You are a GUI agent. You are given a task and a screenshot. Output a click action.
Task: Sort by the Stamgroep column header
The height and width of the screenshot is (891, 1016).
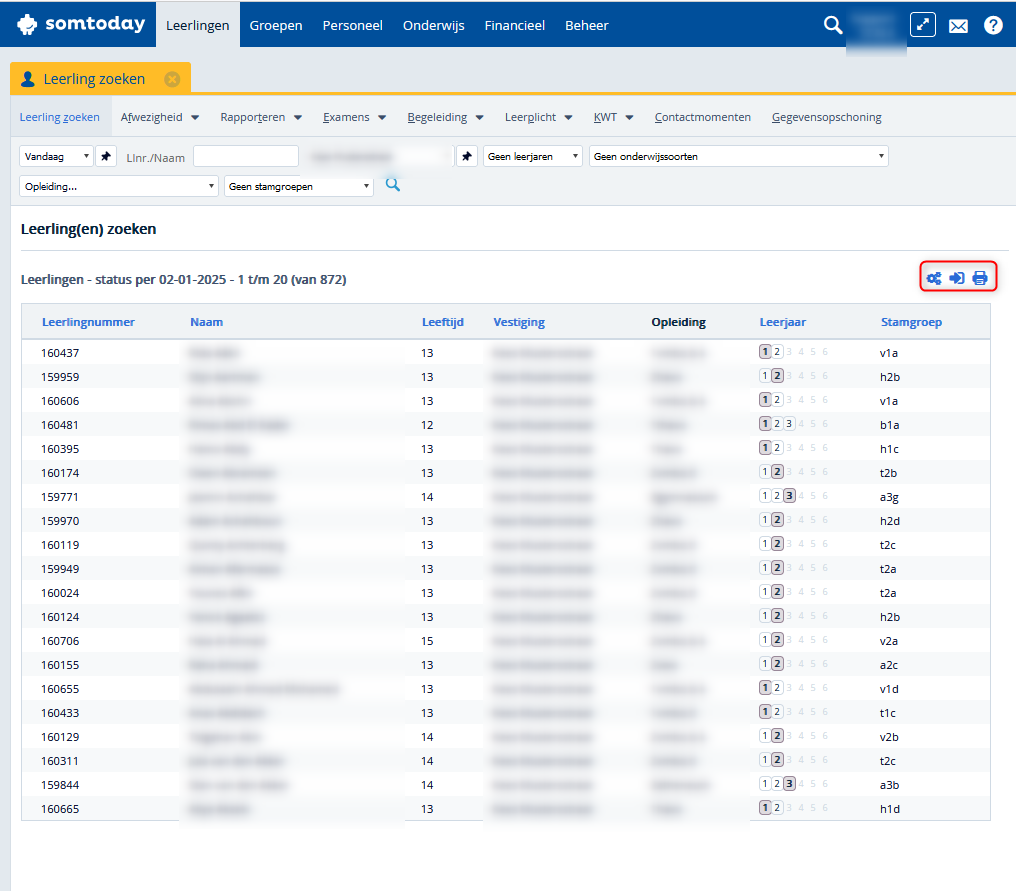(911, 322)
